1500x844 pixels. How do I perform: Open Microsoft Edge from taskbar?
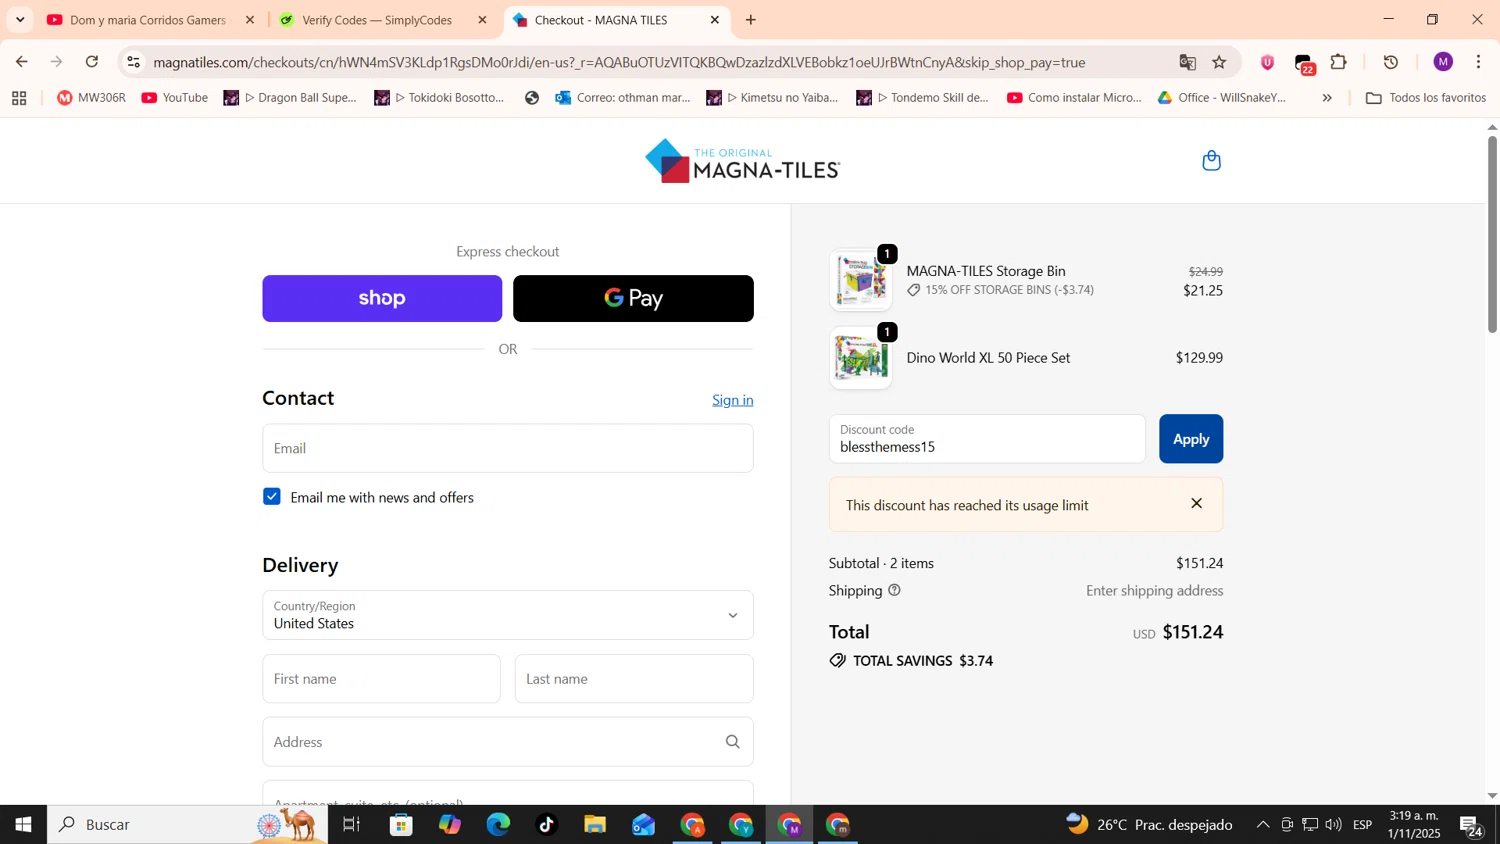(x=498, y=825)
